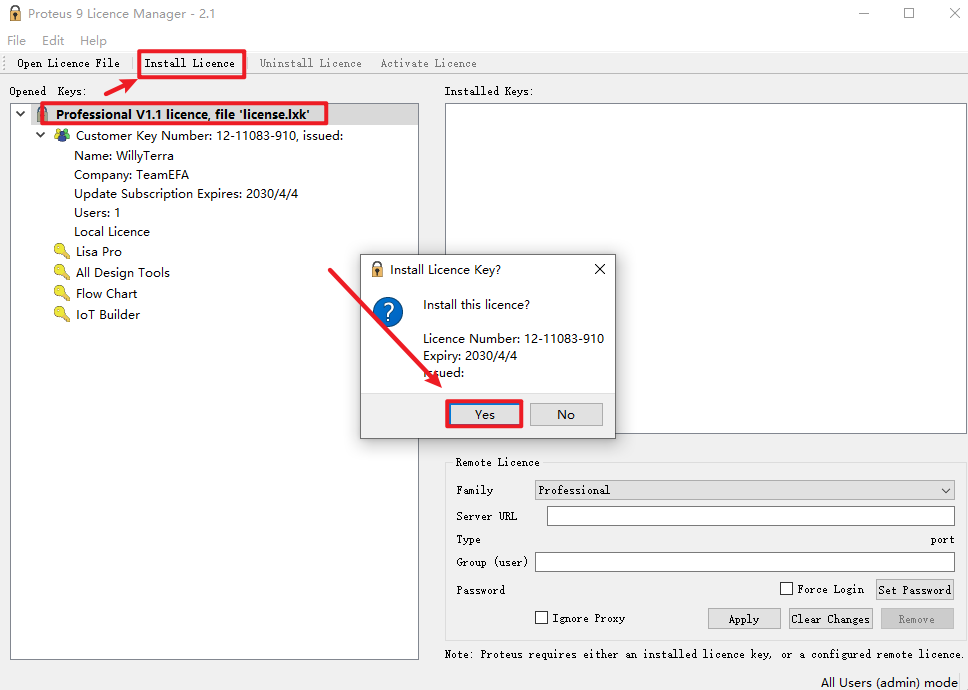The height and width of the screenshot is (690, 968).
Task: Click the All Design Tools key icon
Action: coord(61,272)
